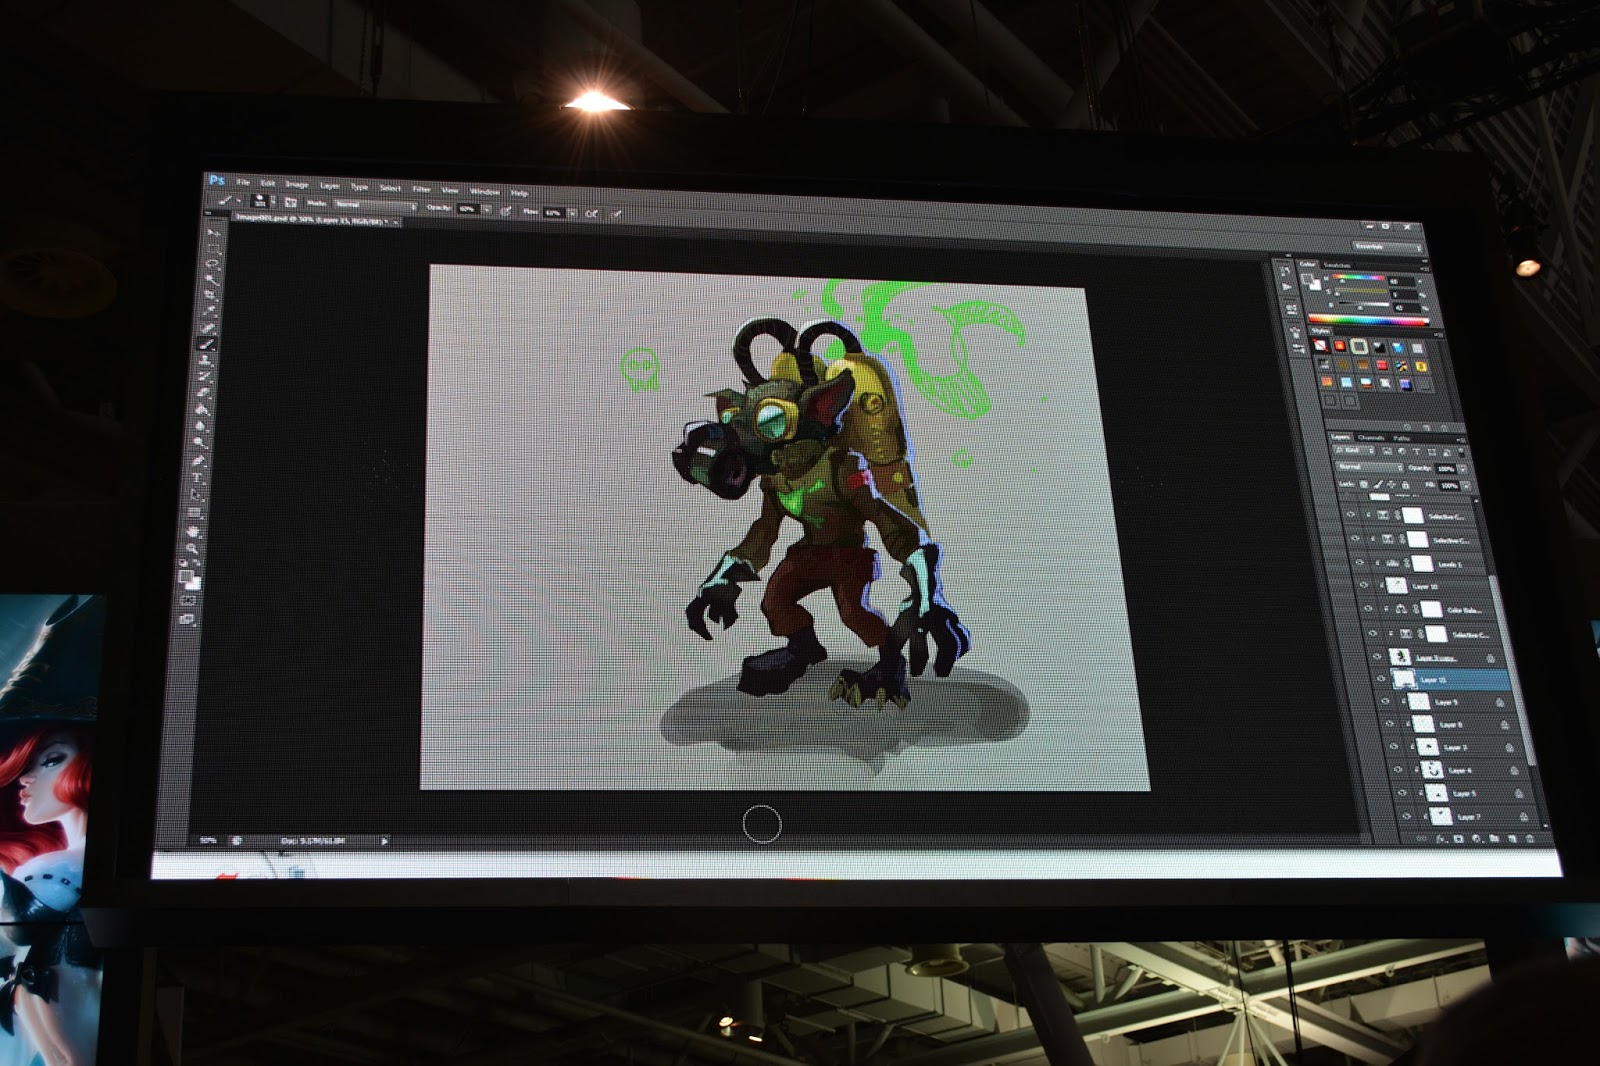Select the Move tool in the toolbox
Screen dimensions: 1600x1066
(212, 232)
